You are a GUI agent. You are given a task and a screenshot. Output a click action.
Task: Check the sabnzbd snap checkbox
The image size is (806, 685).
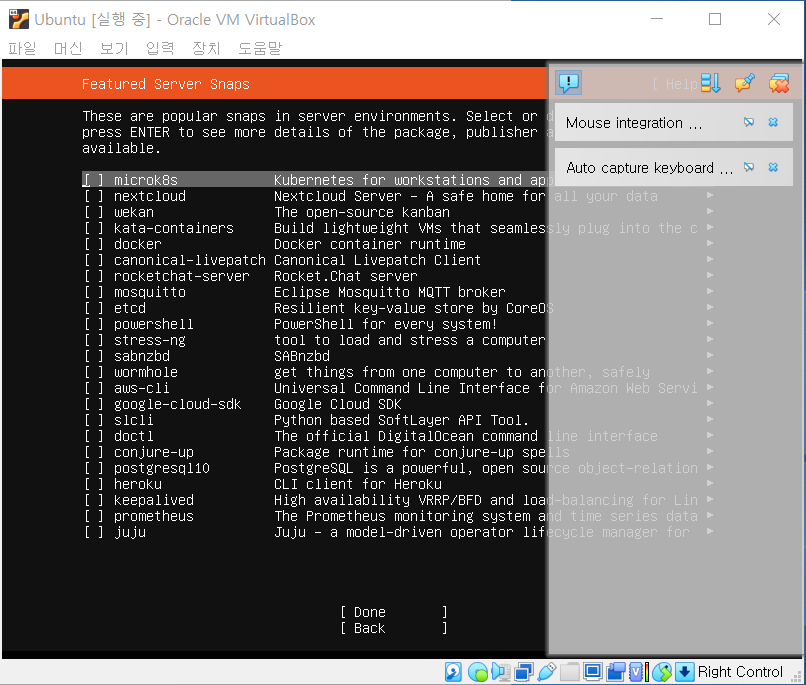coord(94,356)
